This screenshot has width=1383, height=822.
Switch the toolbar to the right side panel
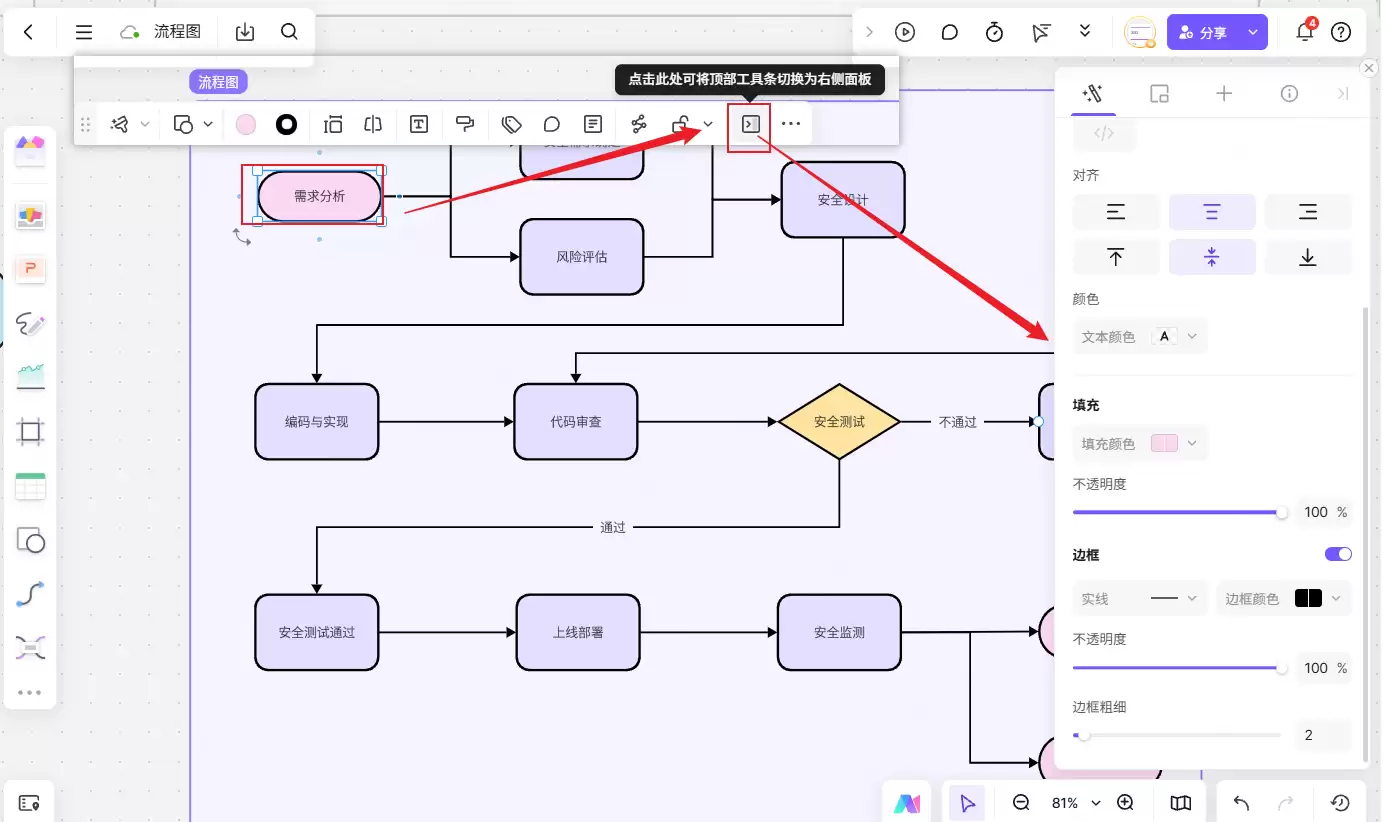(x=750, y=124)
